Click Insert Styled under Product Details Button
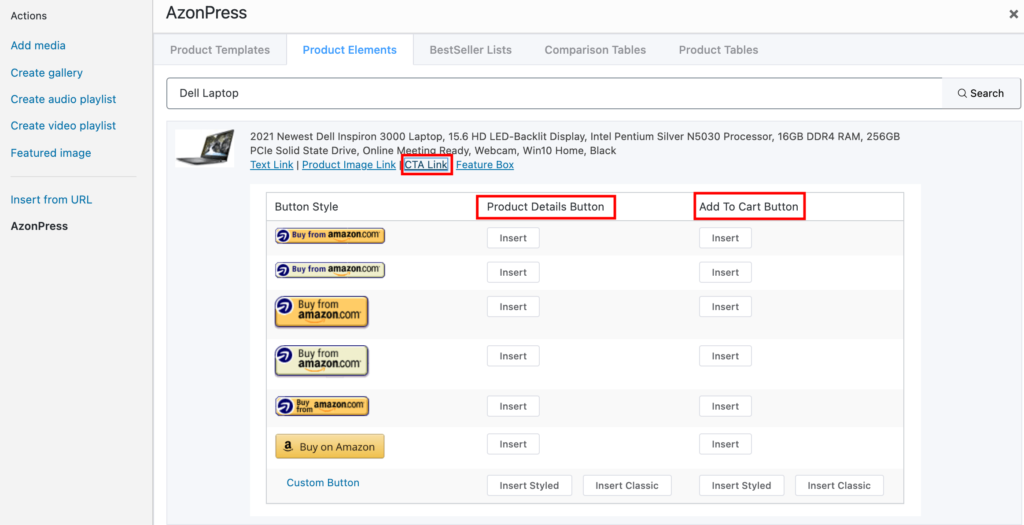The height and width of the screenshot is (525, 1024). [x=530, y=485]
